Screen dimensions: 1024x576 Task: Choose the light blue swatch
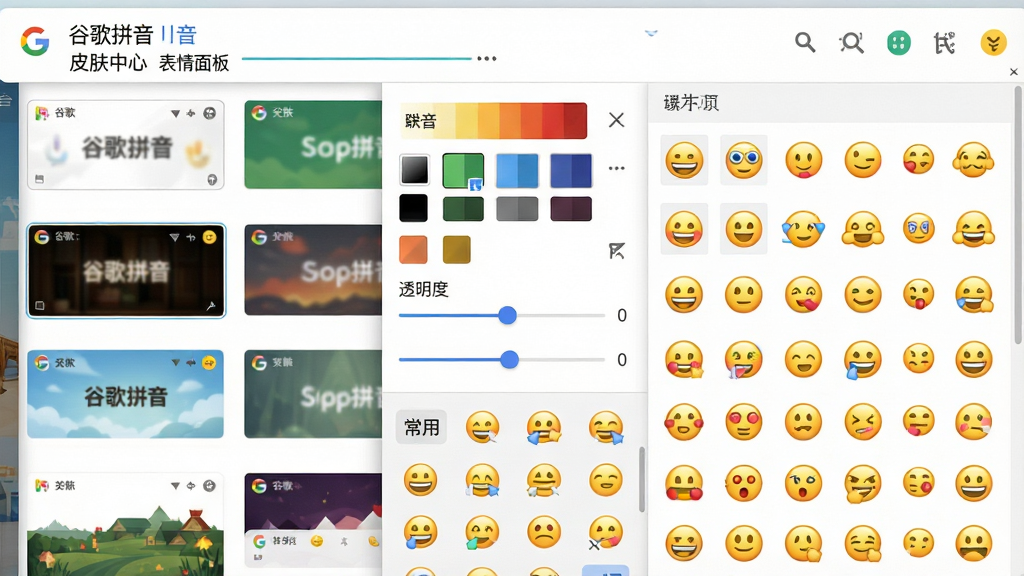517,170
